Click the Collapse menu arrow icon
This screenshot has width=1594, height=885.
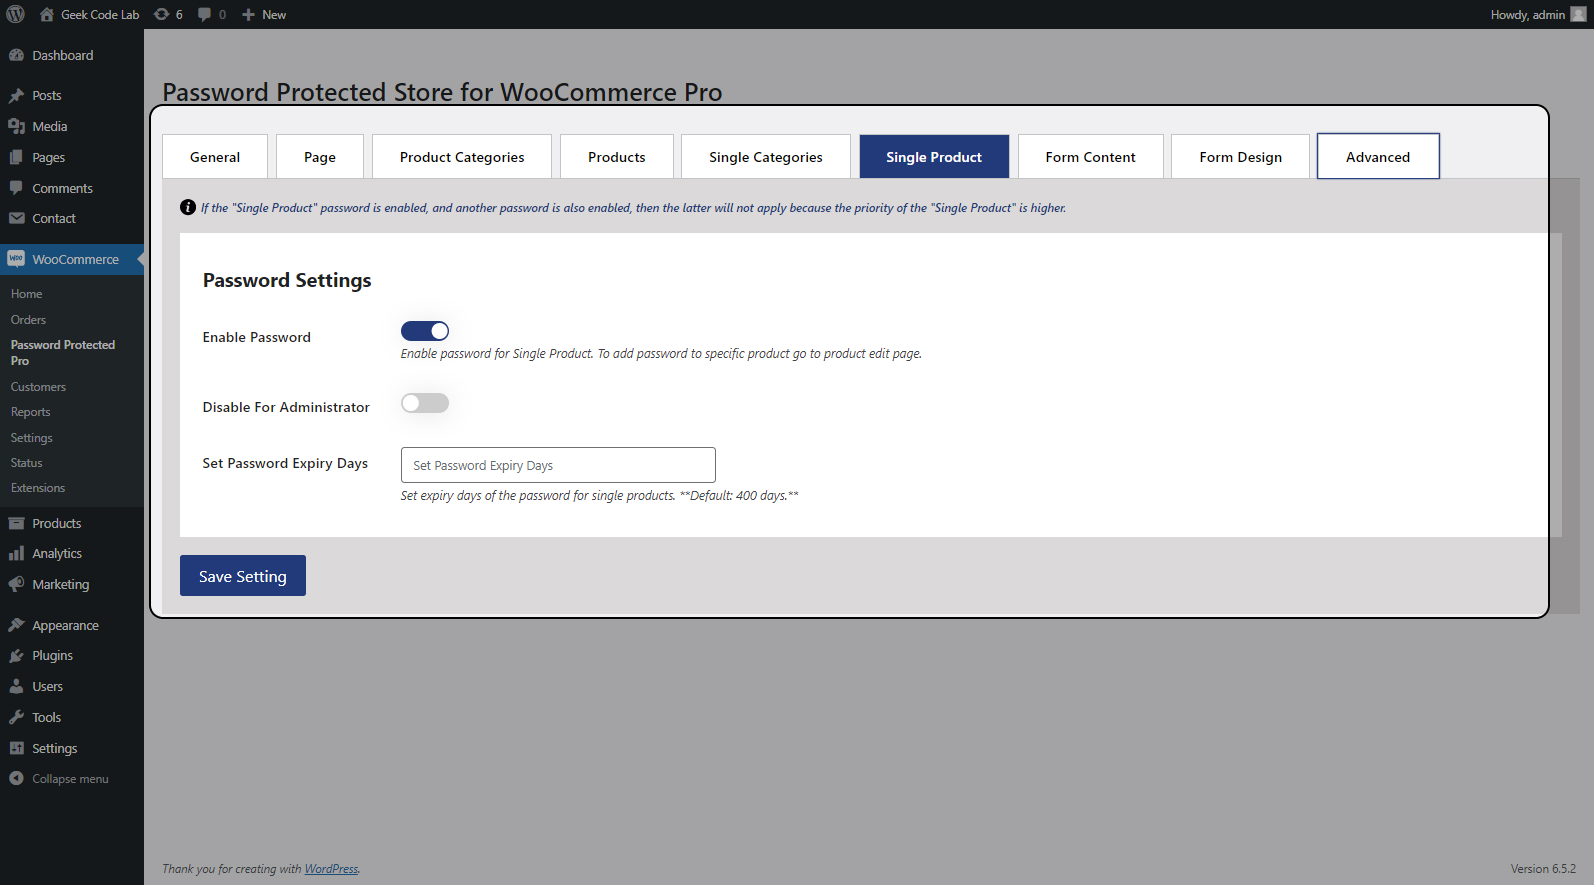[16, 778]
